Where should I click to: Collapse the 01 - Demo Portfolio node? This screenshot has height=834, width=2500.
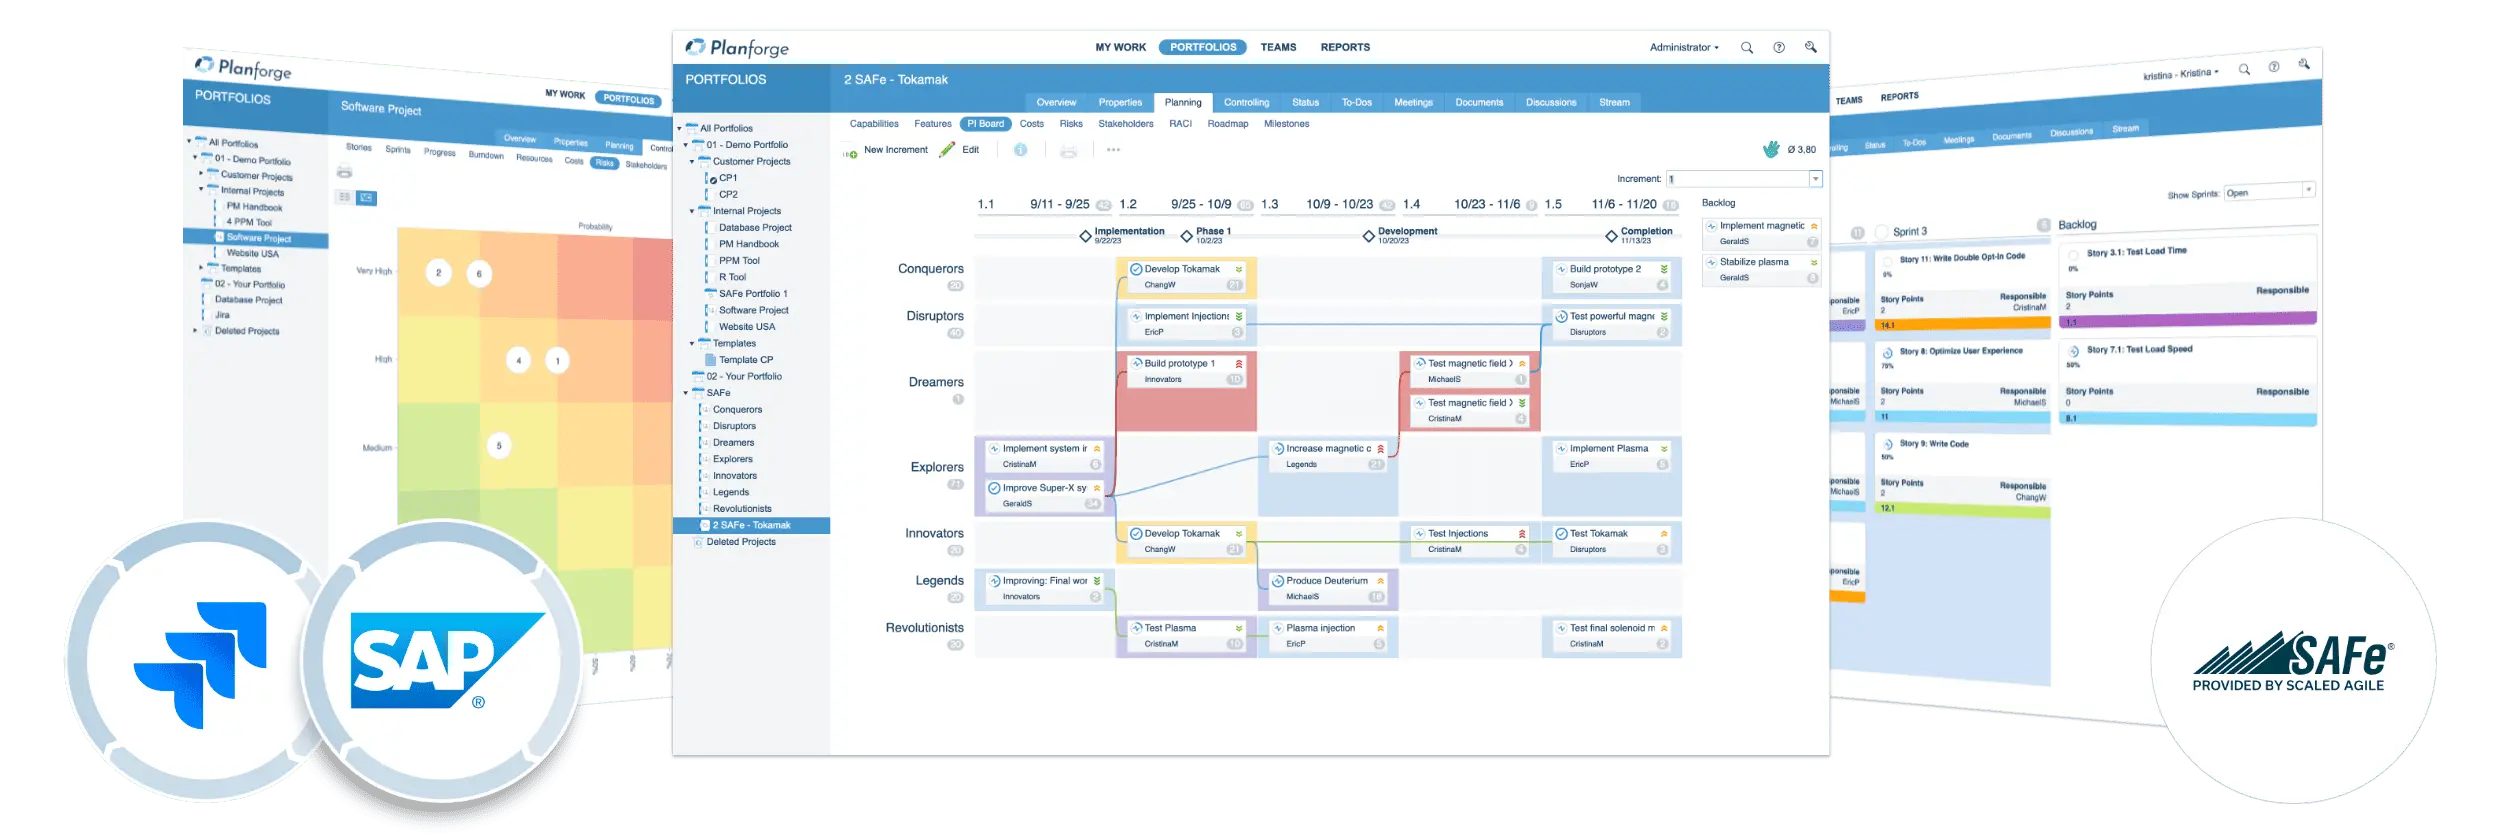tap(686, 145)
